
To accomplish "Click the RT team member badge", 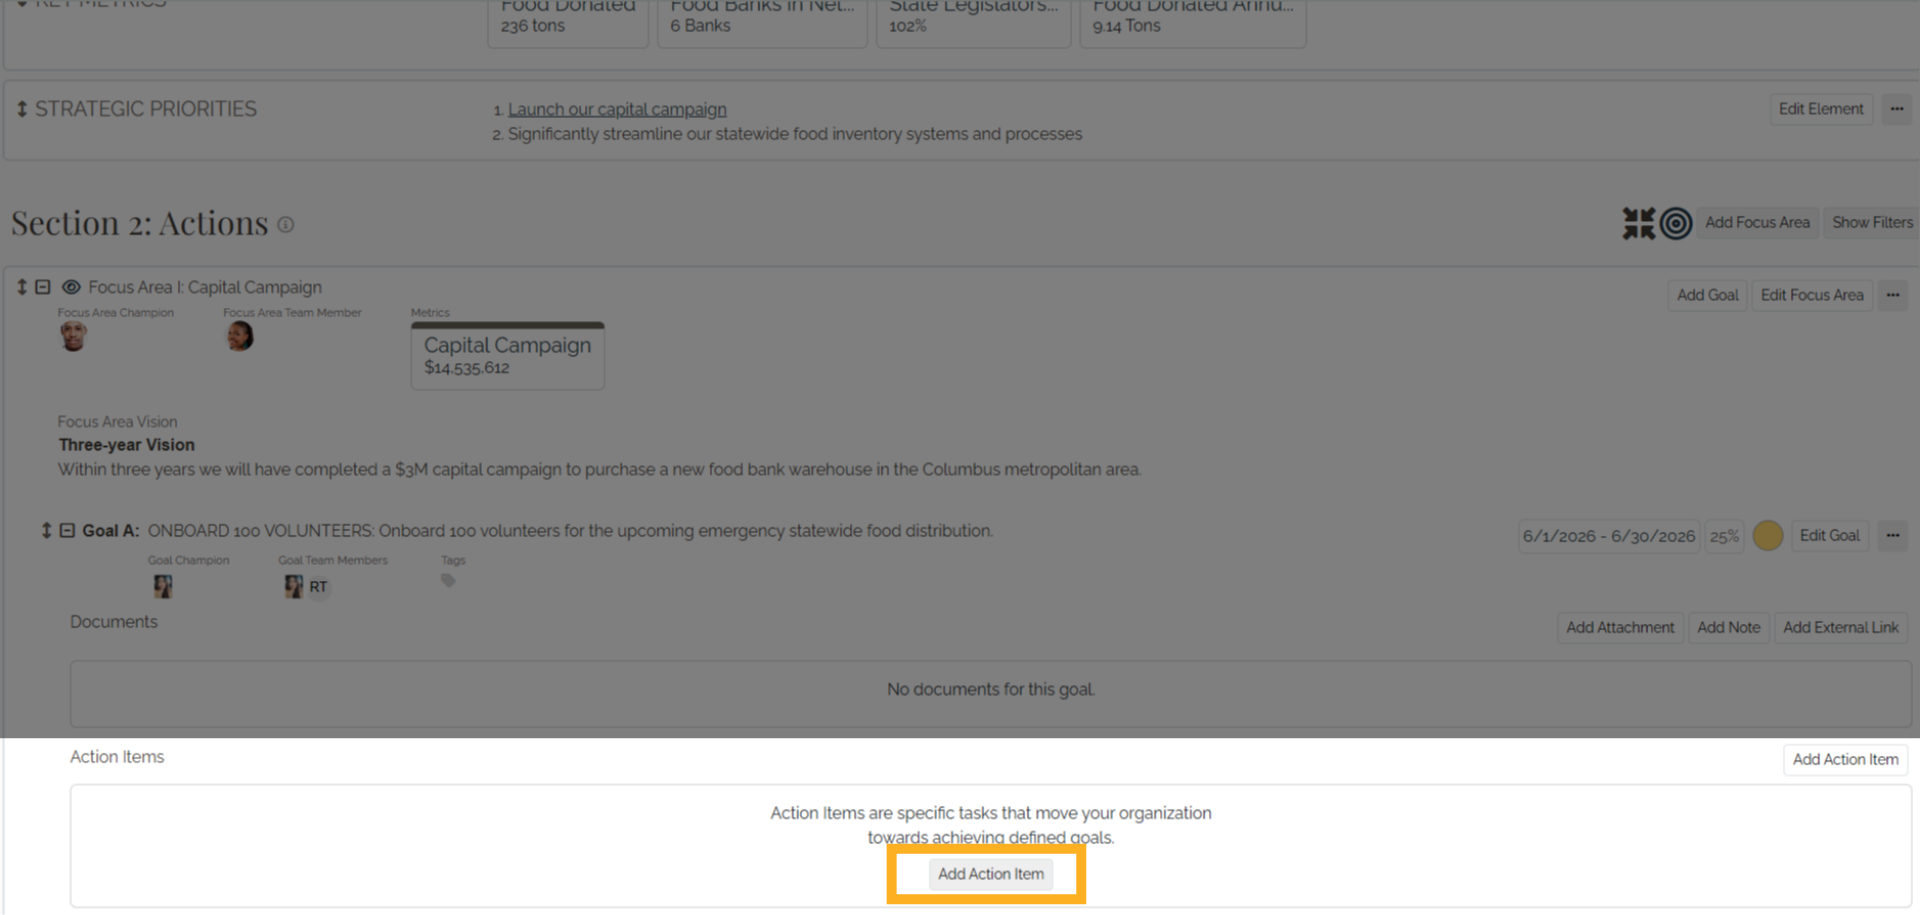I will click(x=318, y=587).
